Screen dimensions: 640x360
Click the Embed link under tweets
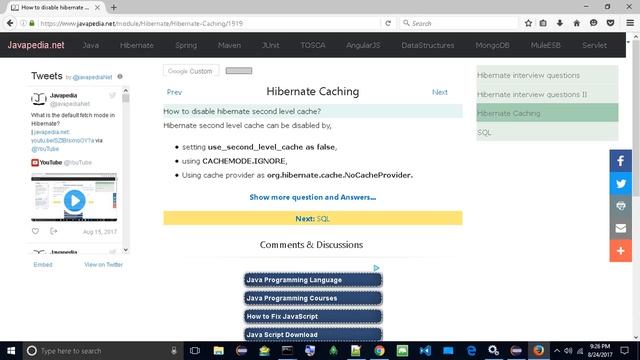[43, 264]
